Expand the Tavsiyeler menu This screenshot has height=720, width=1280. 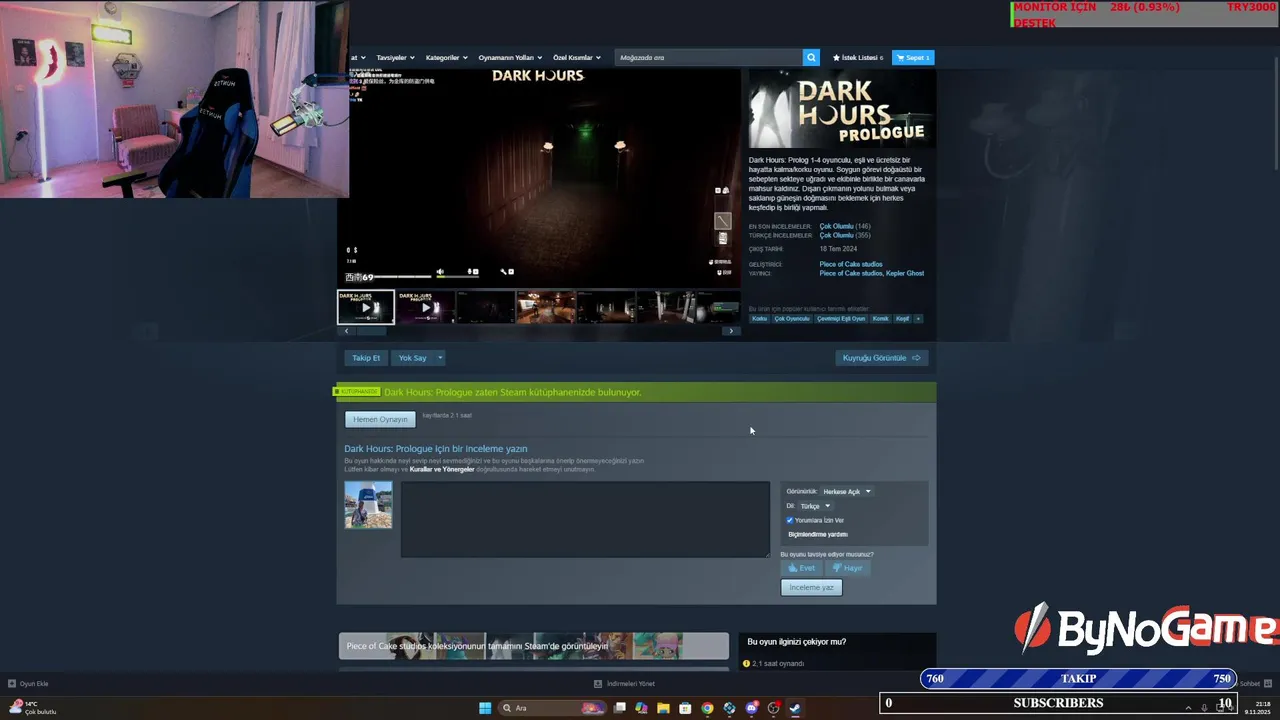click(x=395, y=57)
